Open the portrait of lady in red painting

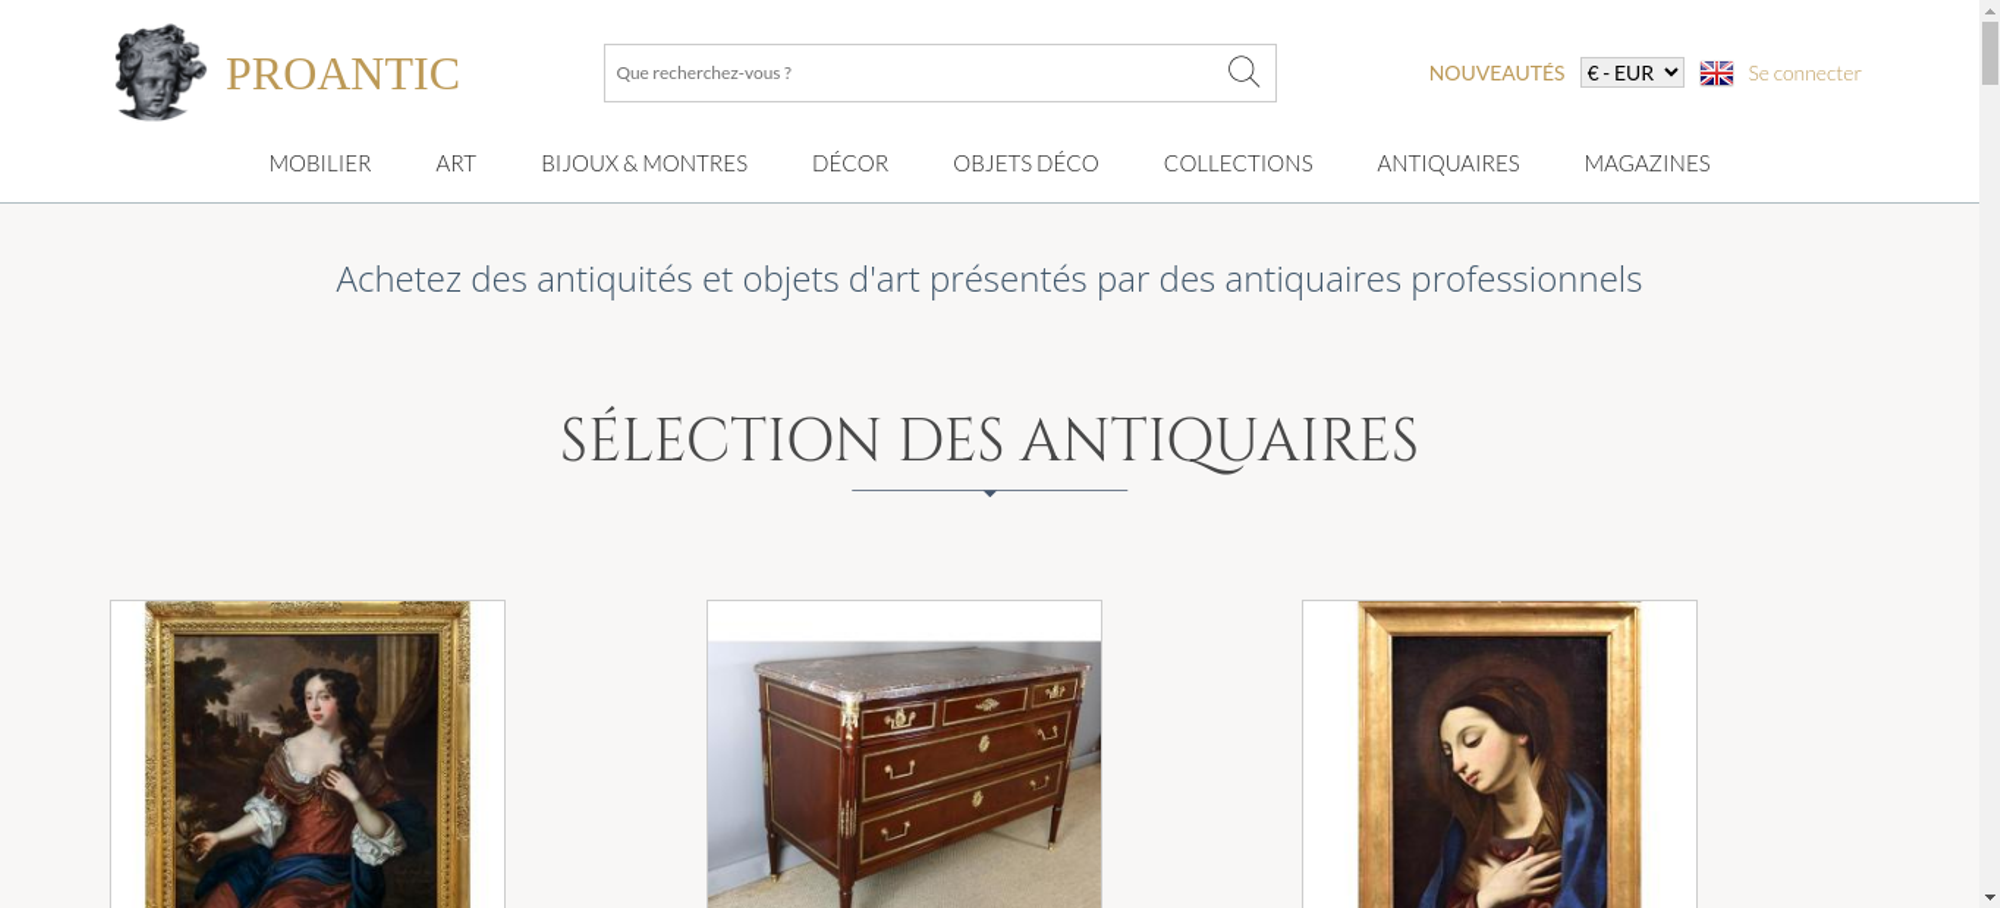pyautogui.click(x=307, y=754)
